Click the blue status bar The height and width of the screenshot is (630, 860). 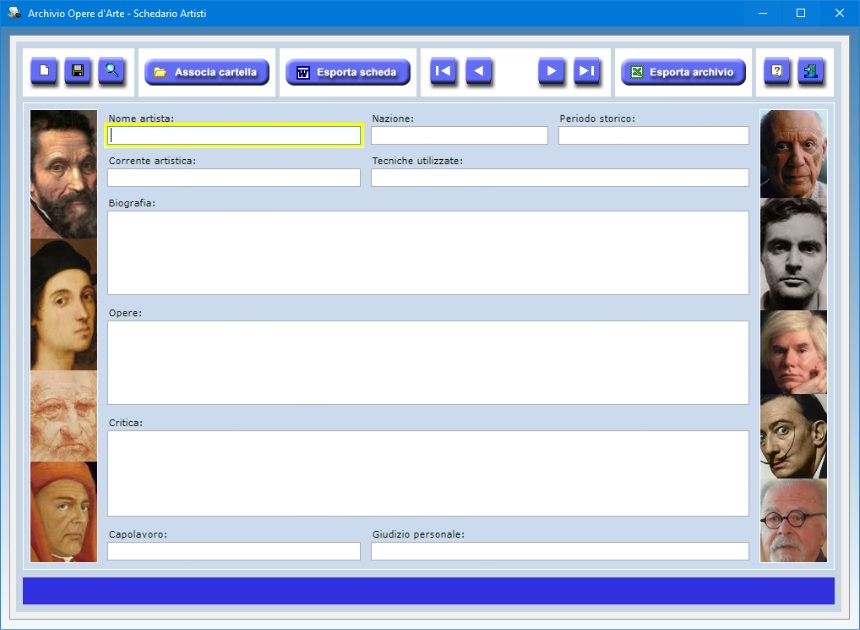[429, 591]
